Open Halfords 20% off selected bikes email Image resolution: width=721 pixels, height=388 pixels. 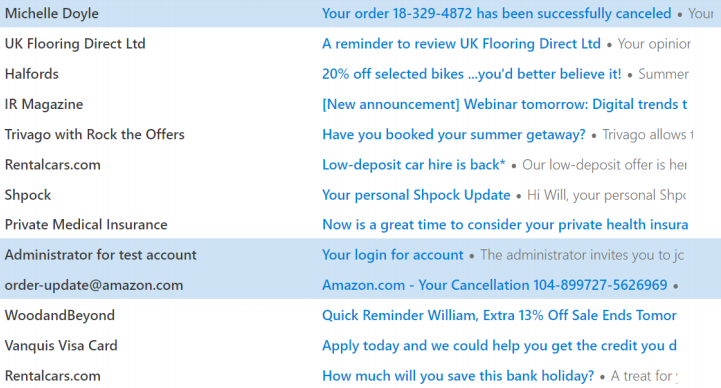(471, 74)
